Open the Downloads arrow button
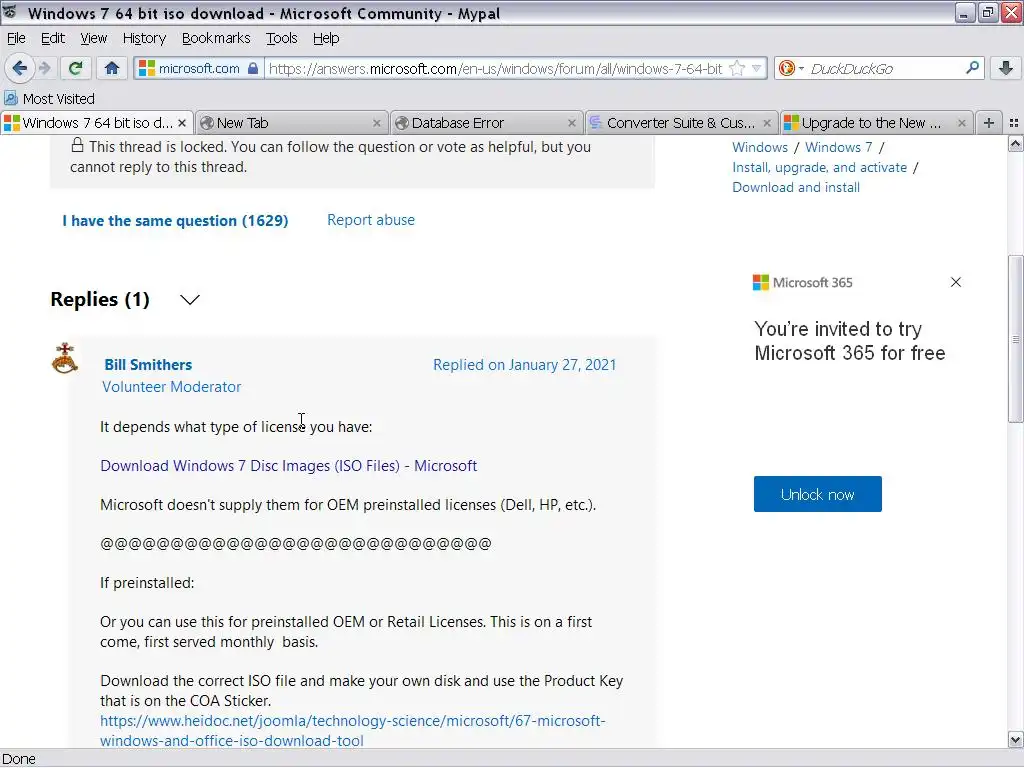This screenshot has height=768, width=1024. point(1006,68)
